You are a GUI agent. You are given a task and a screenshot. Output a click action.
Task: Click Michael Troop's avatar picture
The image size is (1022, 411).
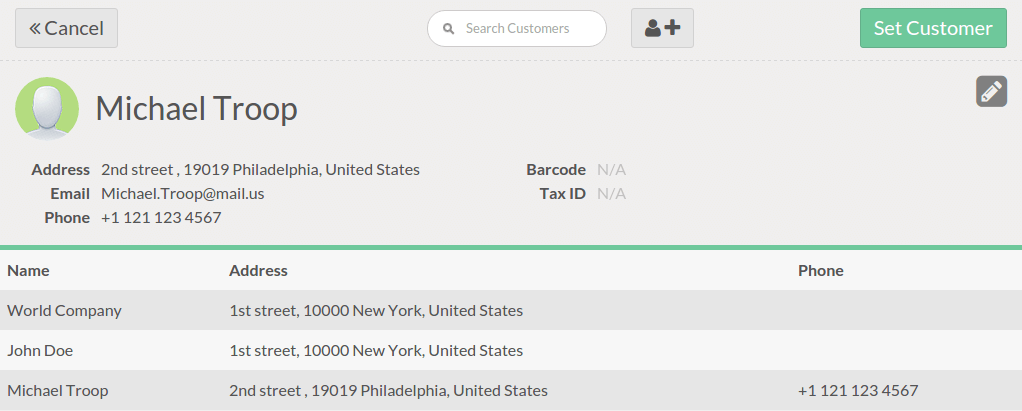[x=47, y=108]
